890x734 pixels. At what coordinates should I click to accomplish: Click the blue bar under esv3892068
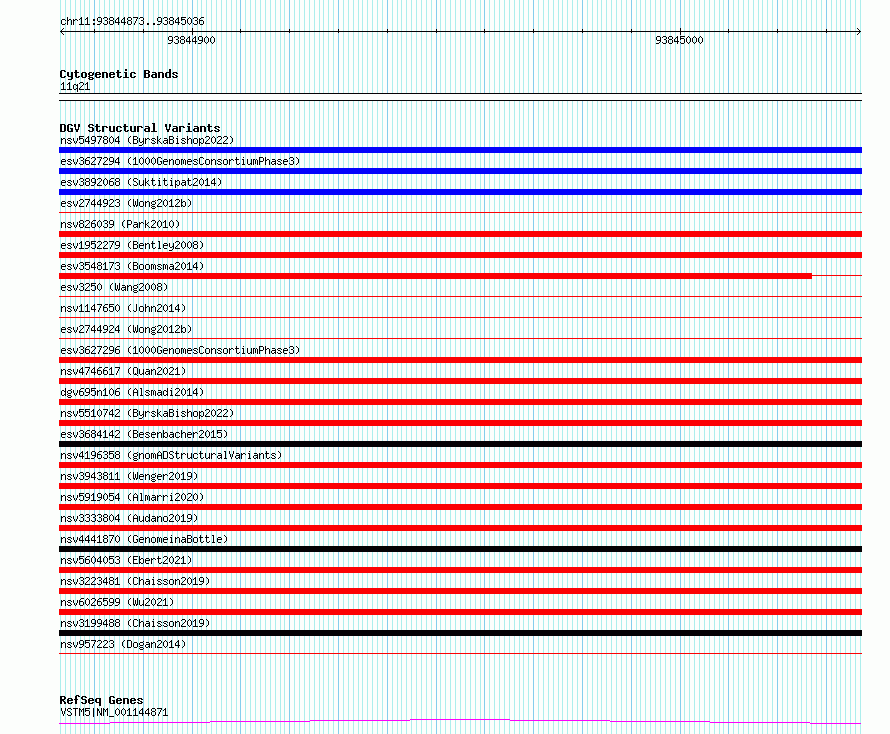[460, 192]
